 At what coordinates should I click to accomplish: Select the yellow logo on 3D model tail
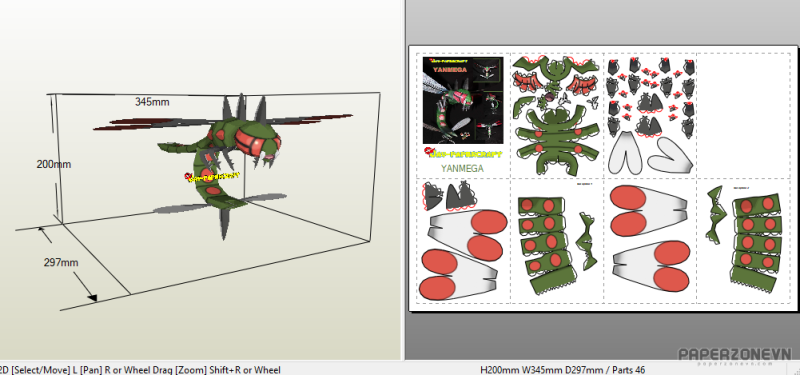tap(212, 176)
